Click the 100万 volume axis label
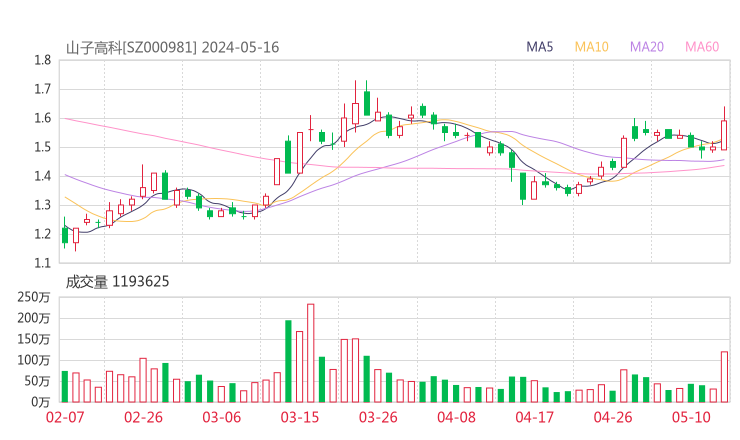Viewport: 740px width, 440px height. pyautogui.click(x=34, y=360)
